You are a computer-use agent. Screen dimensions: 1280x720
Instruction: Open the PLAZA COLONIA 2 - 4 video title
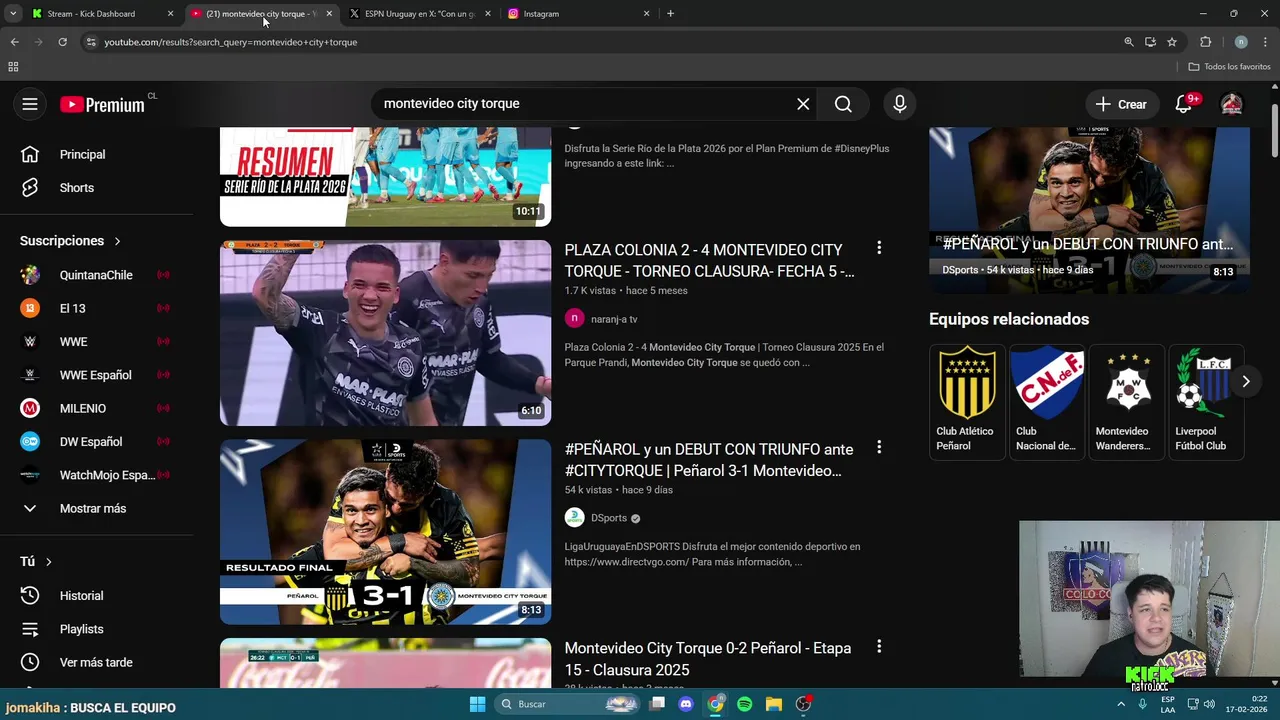(x=709, y=261)
